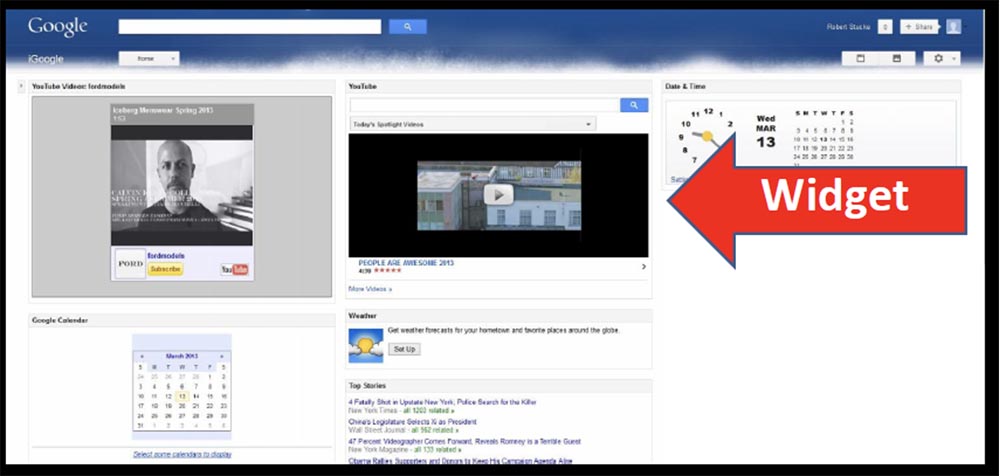Viewport: 1000px width, 476px height.
Task: Open 4 Fatally Shot in Upstate New York story
Action: [443, 402]
